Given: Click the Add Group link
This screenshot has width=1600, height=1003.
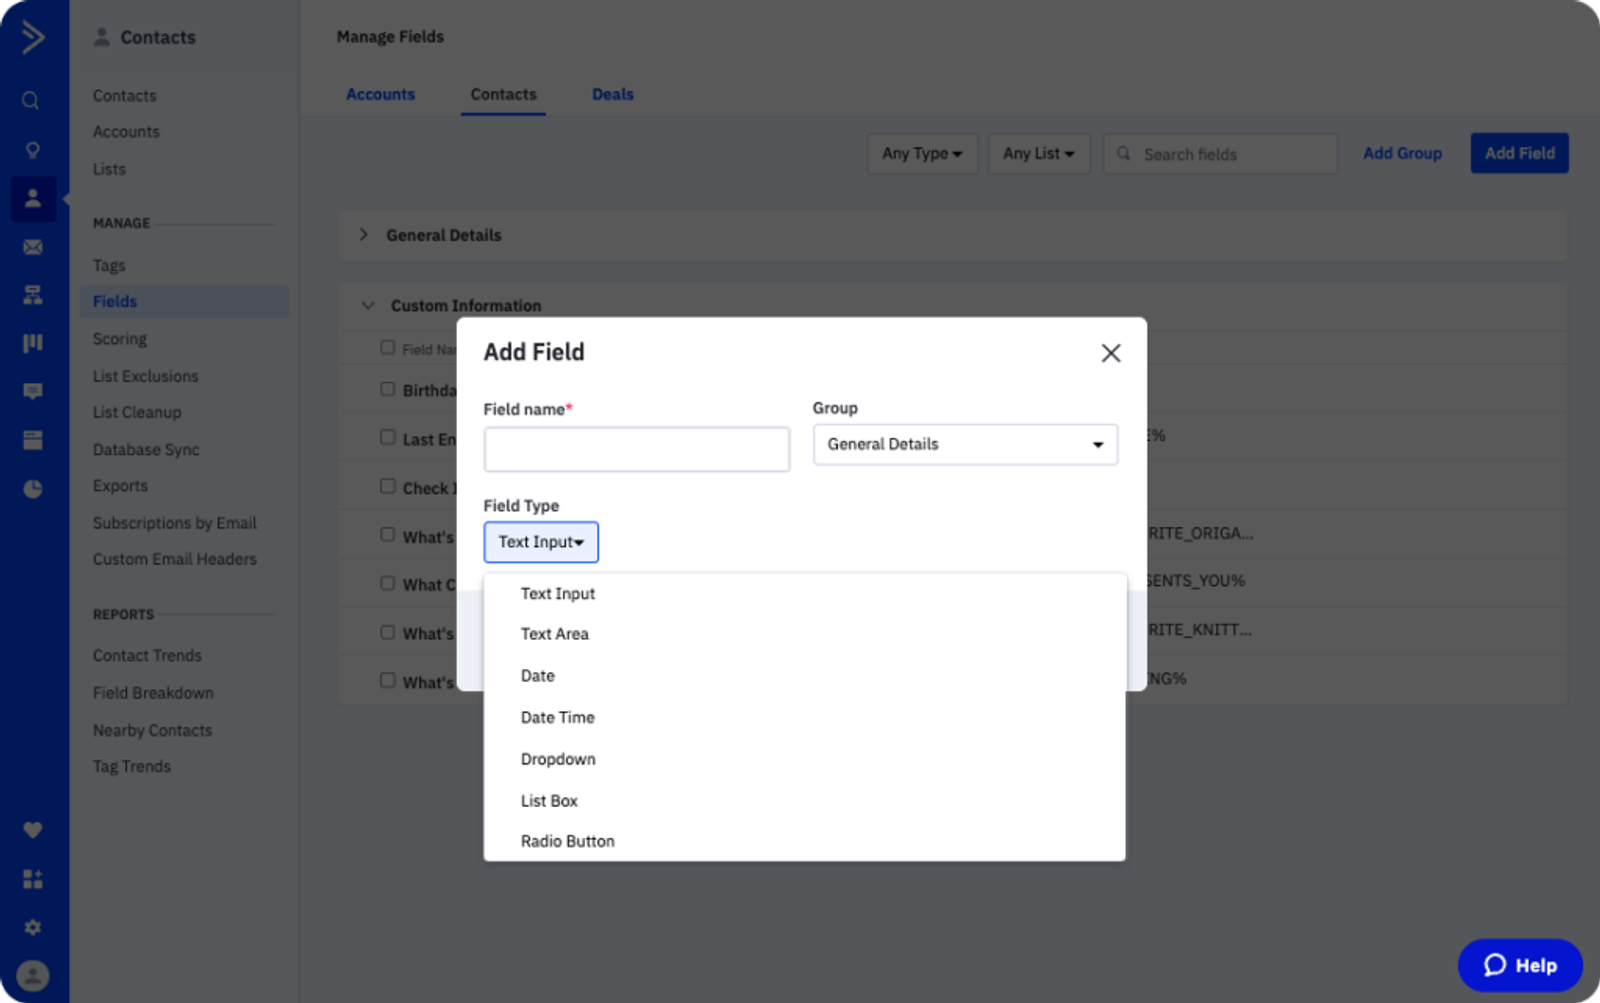Looking at the screenshot, I should [x=1402, y=153].
